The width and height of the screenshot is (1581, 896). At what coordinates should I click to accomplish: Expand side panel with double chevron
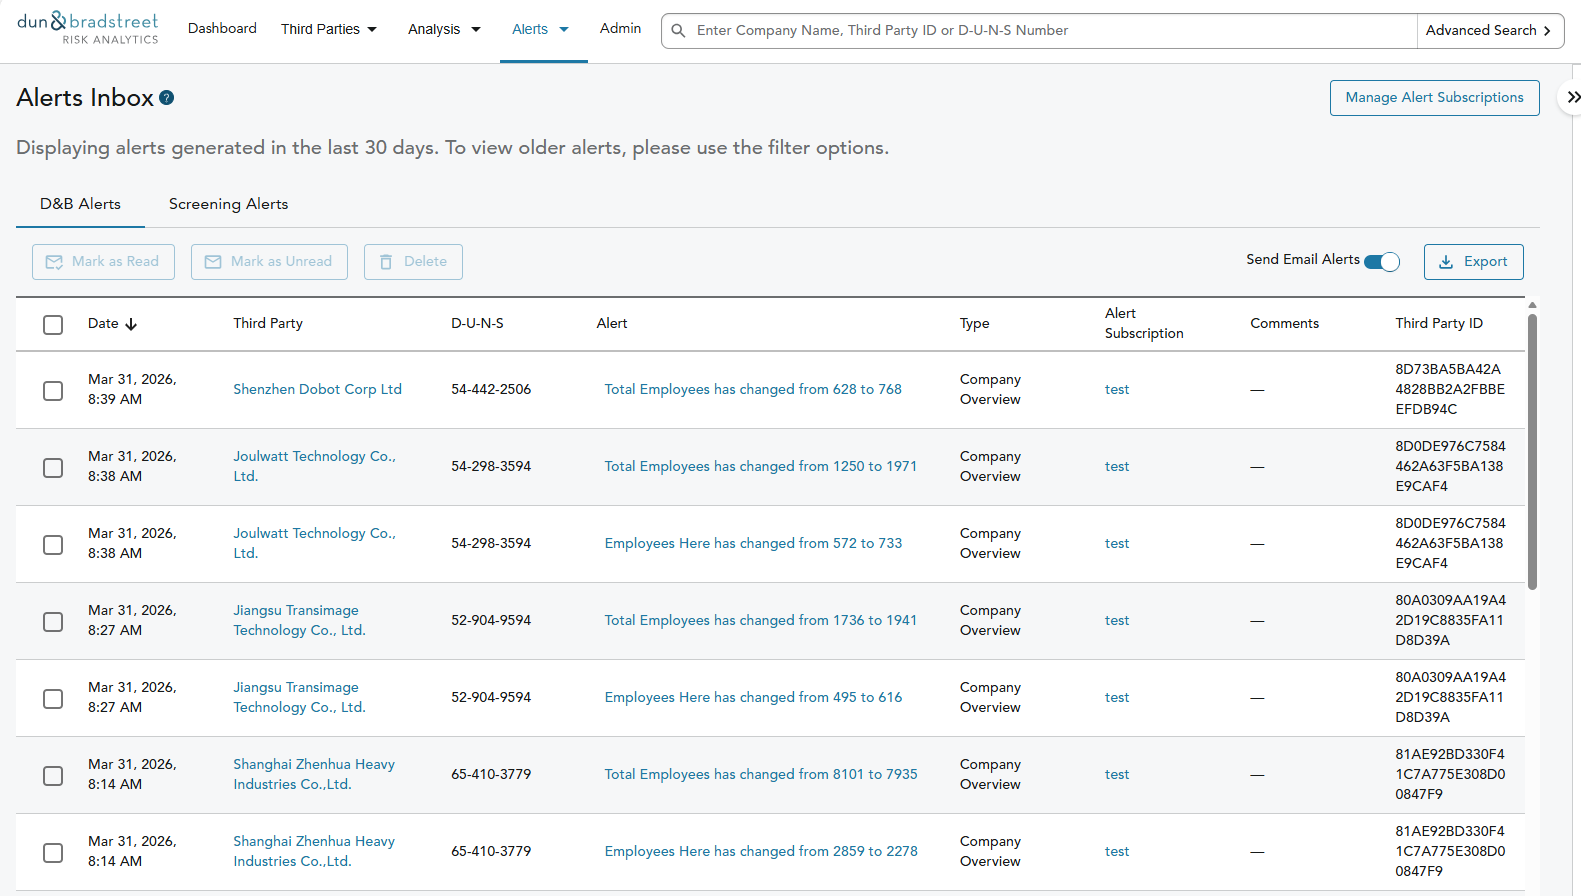(1573, 97)
